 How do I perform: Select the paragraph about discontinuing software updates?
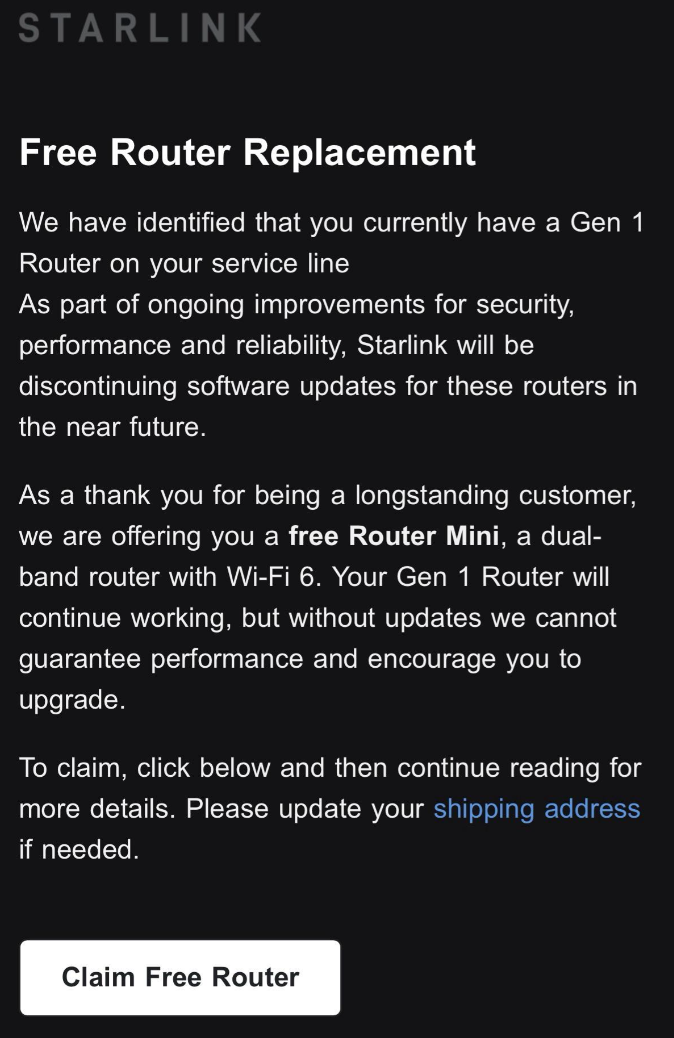click(330, 365)
